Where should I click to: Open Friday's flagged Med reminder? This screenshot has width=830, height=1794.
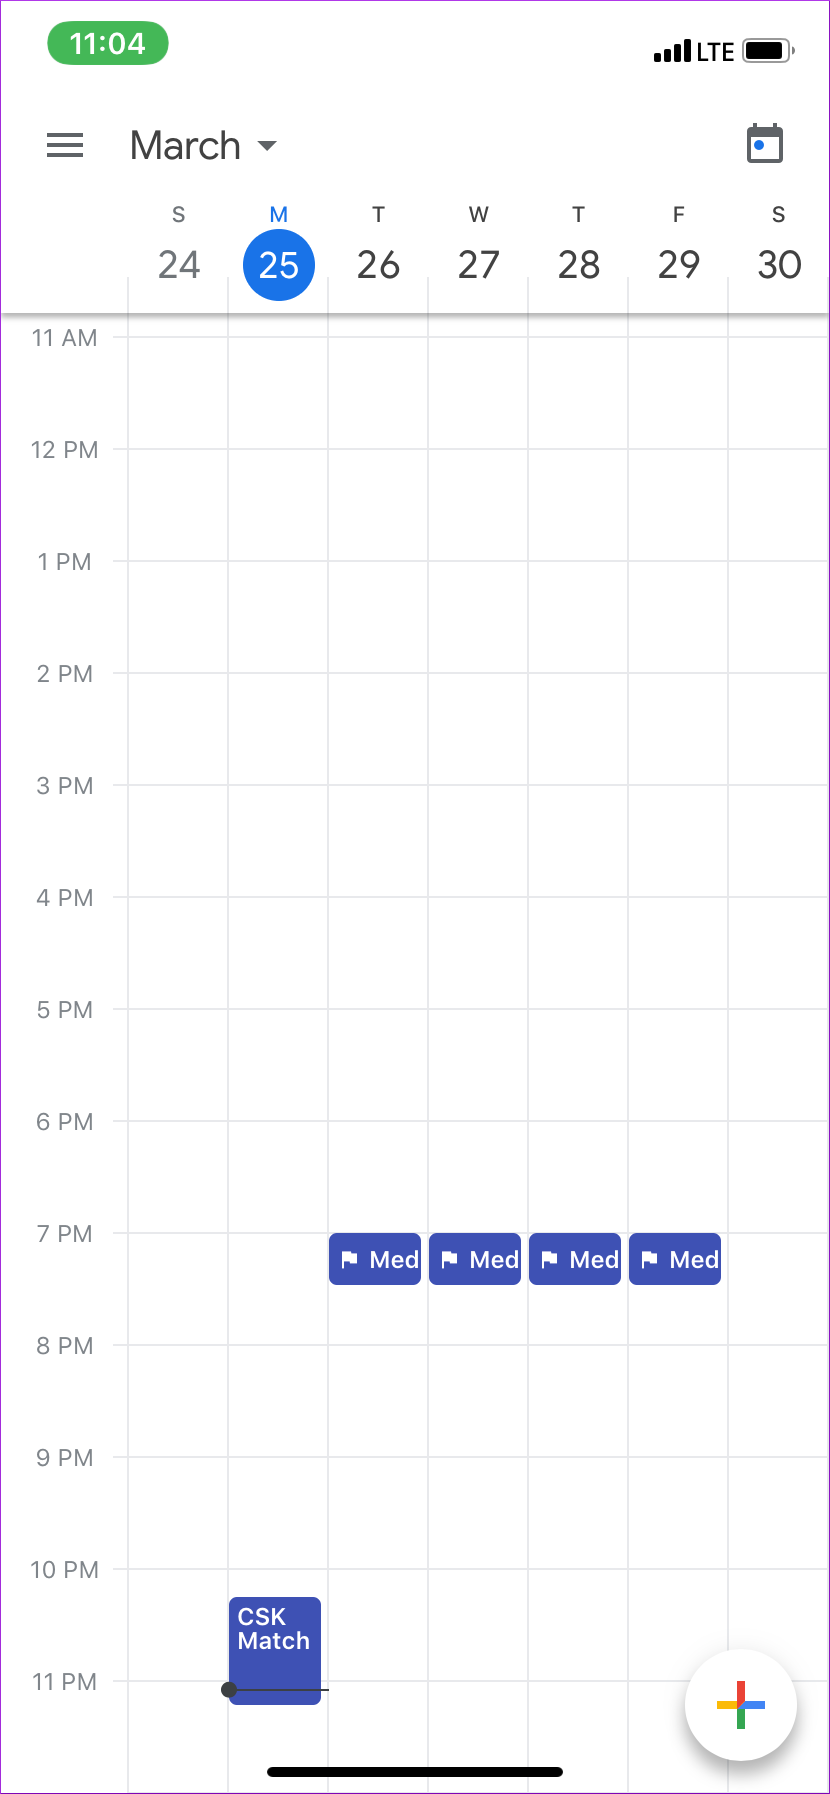(x=675, y=1259)
